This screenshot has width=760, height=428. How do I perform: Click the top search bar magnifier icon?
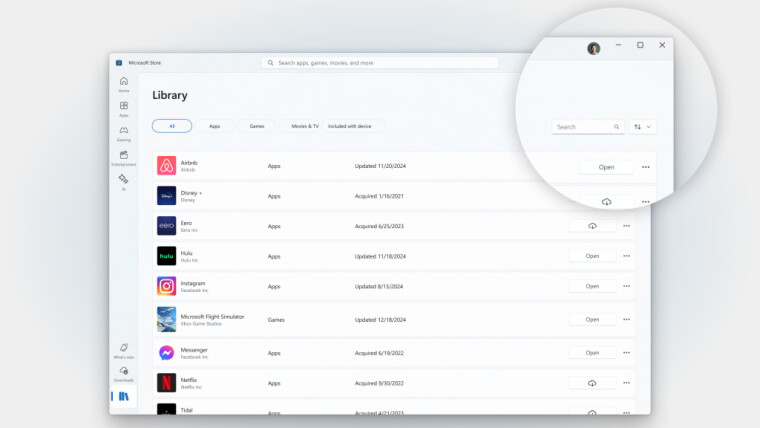(270, 63)
